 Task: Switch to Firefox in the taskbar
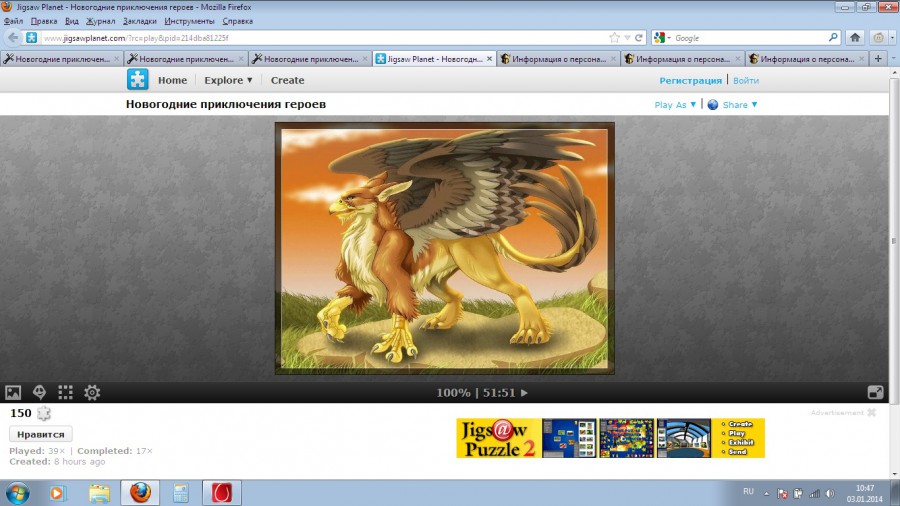click(140, 493)
